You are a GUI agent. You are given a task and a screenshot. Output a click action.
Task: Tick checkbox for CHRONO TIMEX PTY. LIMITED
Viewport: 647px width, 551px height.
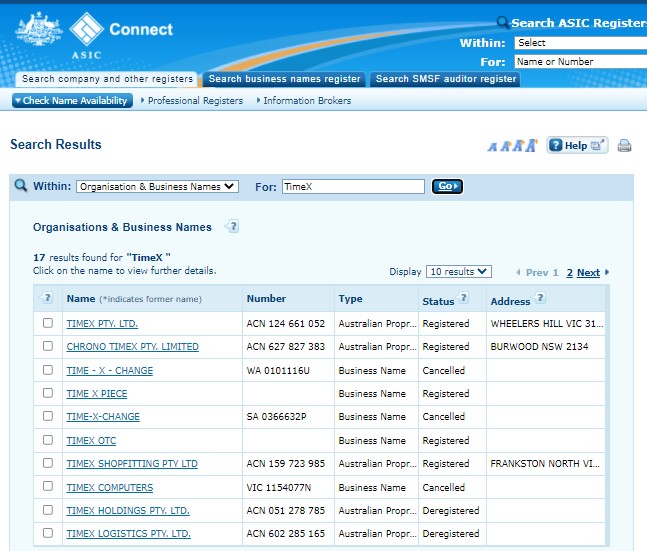[48, 346]
